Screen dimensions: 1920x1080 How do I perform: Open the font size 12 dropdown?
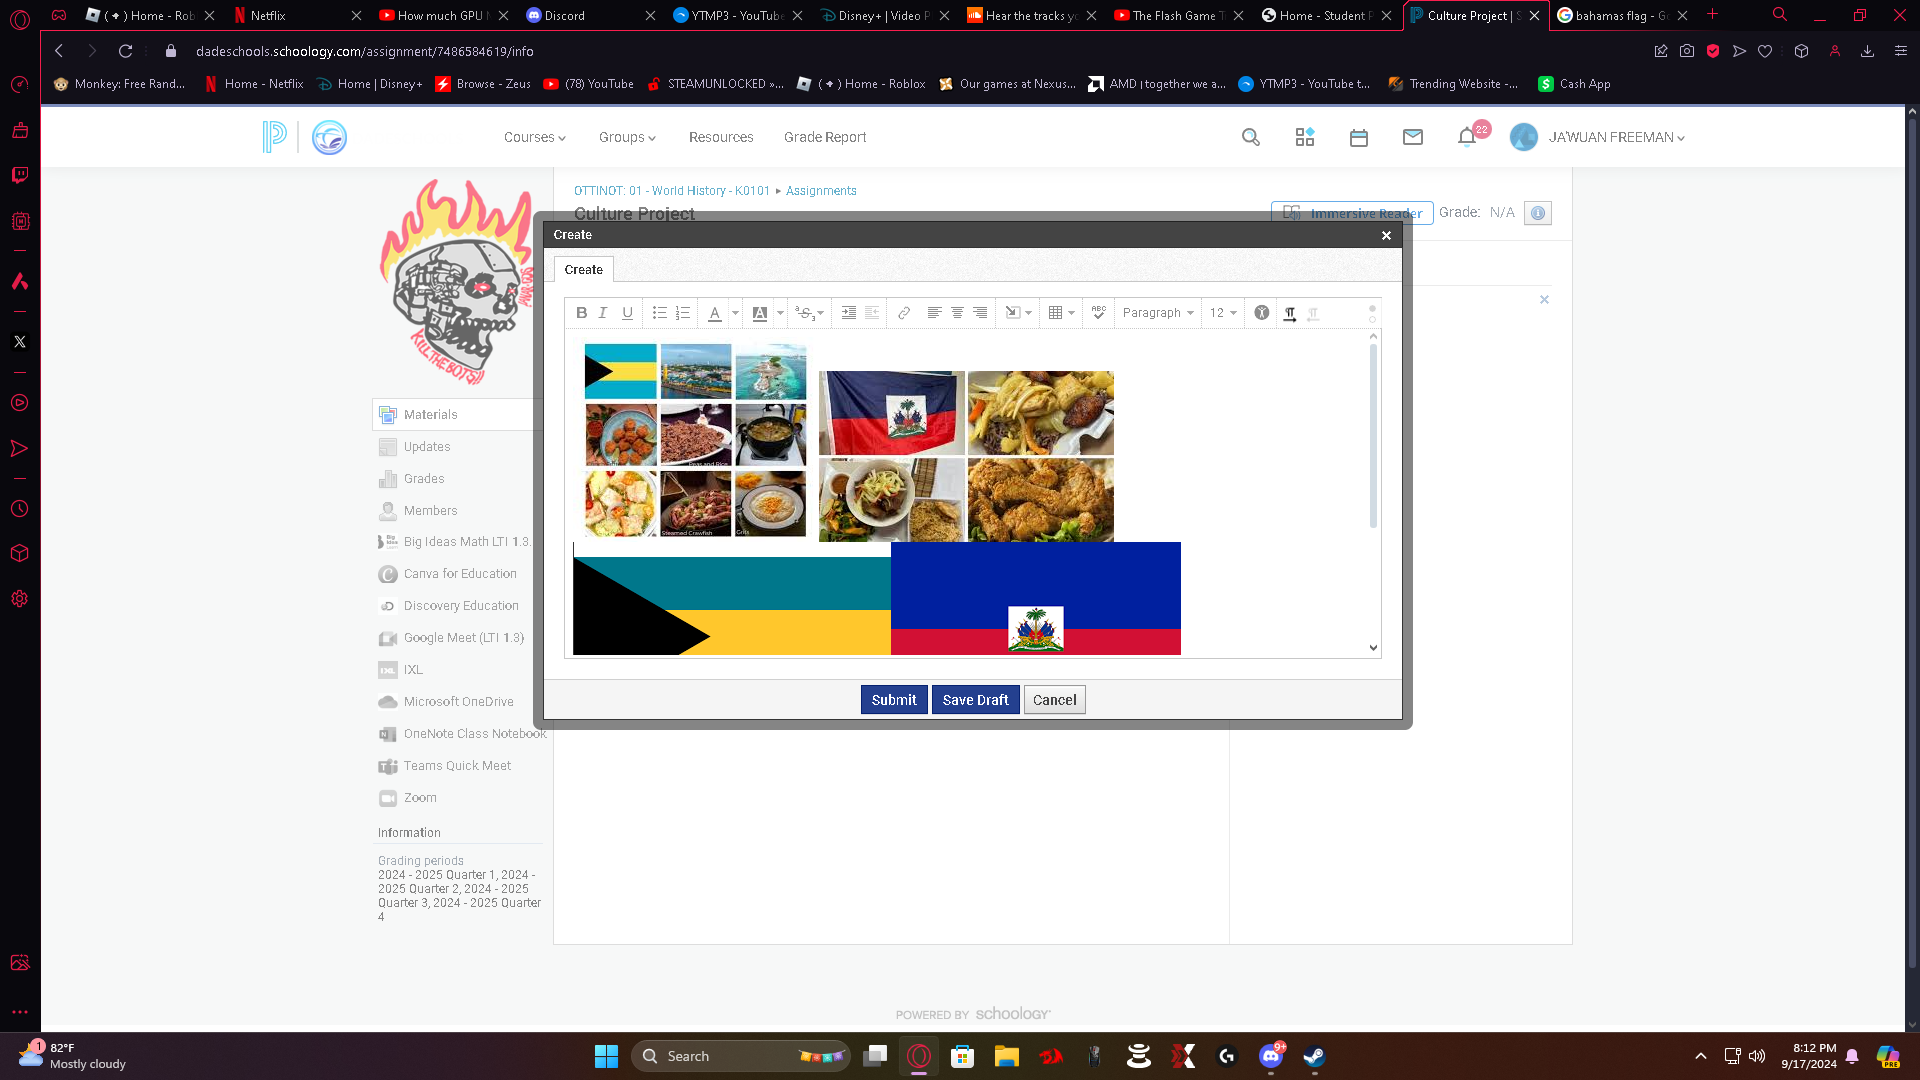point(1223,313)
